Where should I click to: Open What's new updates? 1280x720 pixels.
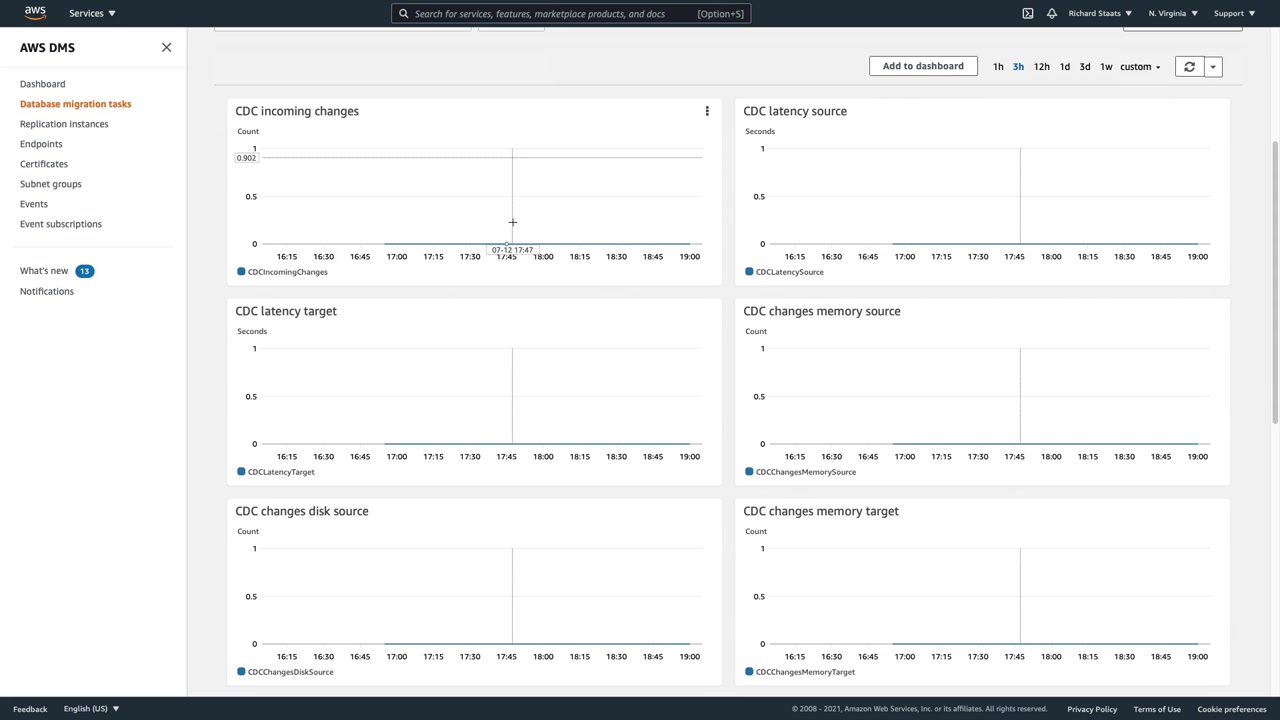pos(44,271)
